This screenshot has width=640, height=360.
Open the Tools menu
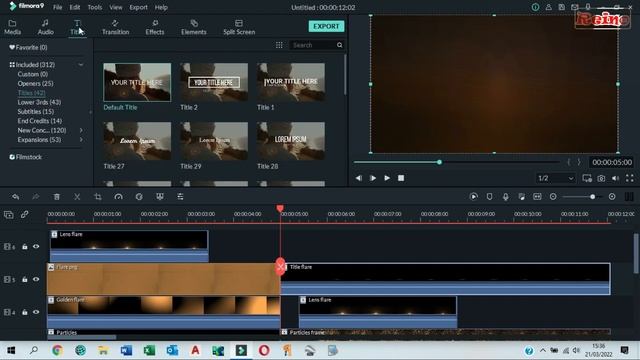95,7
